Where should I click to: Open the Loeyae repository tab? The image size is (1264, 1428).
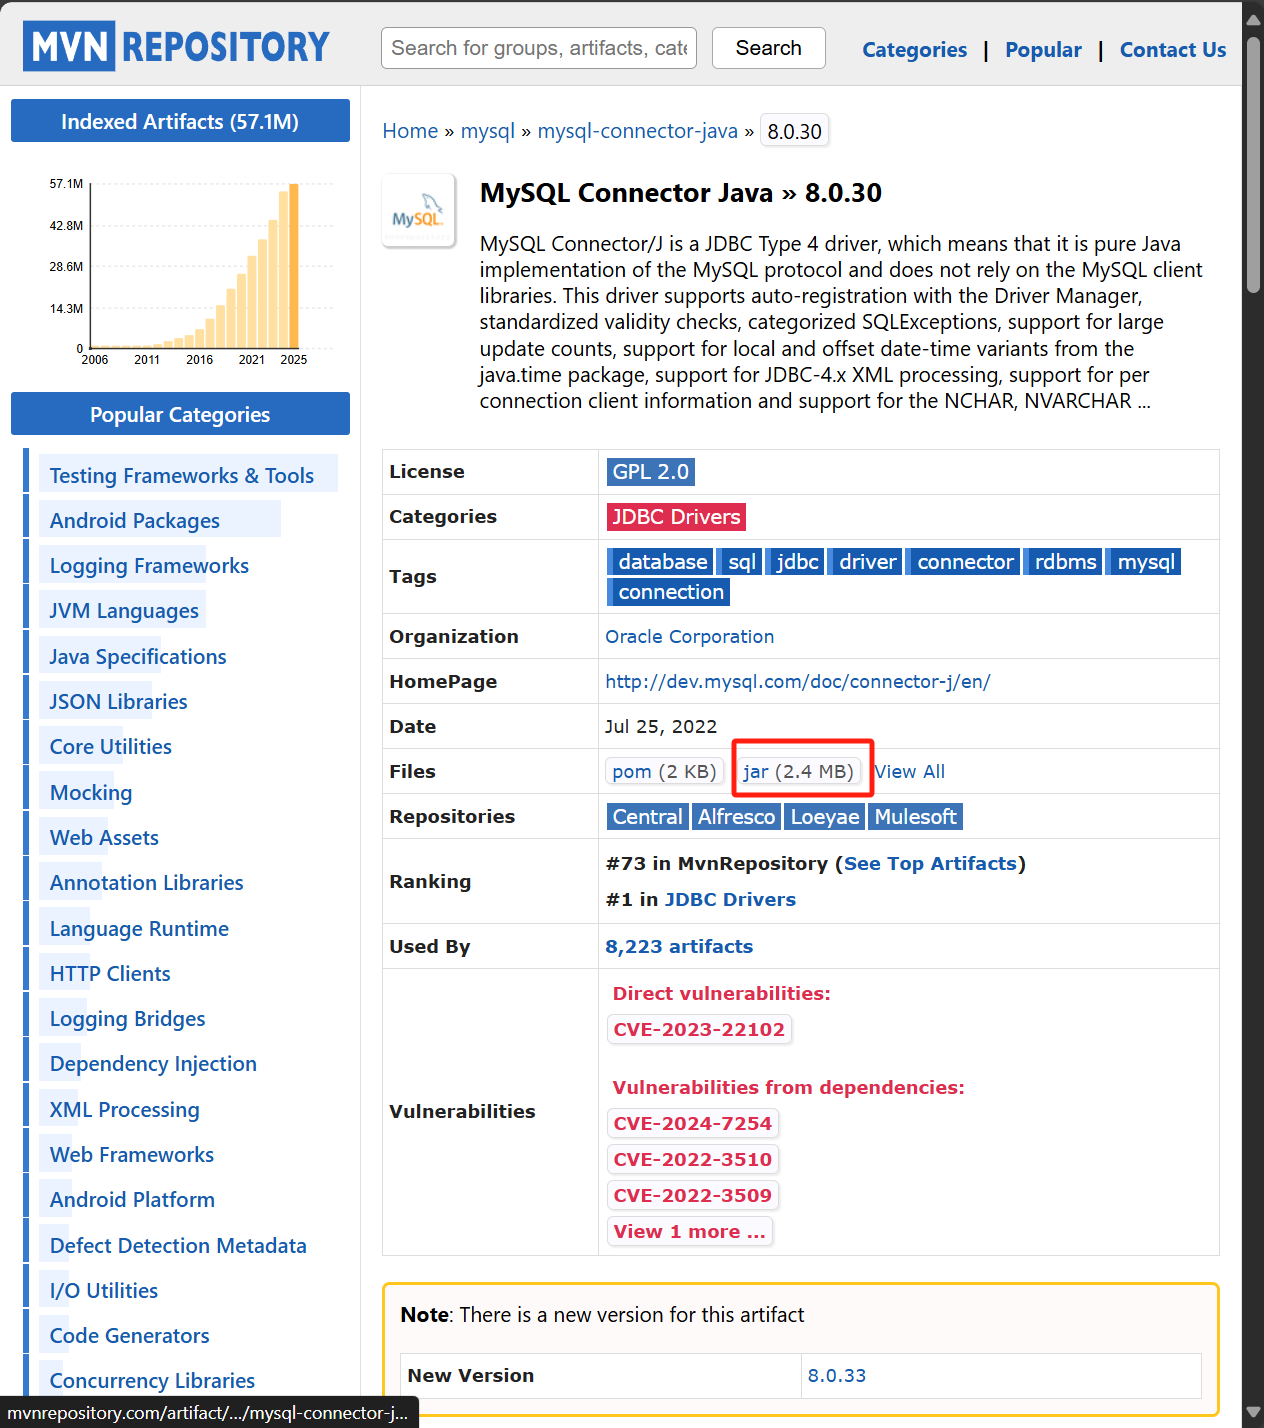[x=825, y=817]
